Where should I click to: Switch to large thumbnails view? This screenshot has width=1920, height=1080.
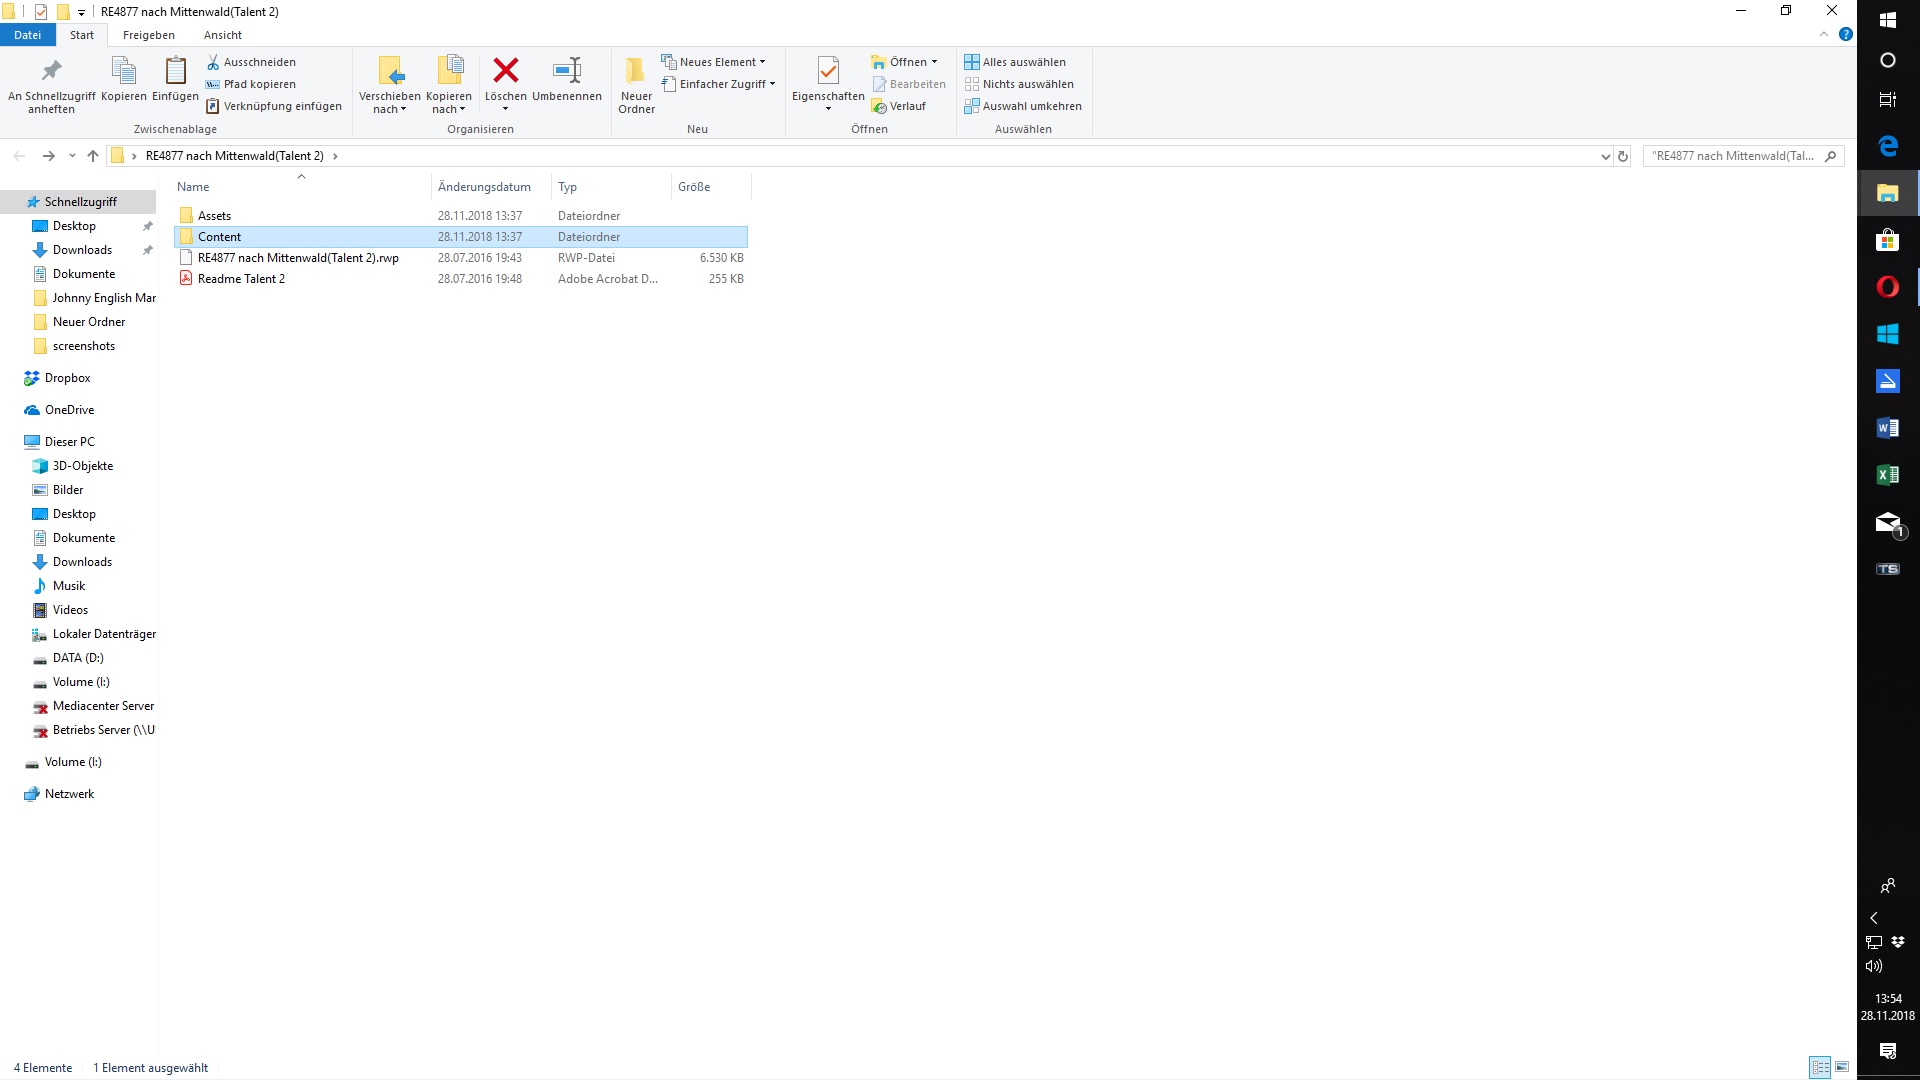(x=1842, y=1067)
